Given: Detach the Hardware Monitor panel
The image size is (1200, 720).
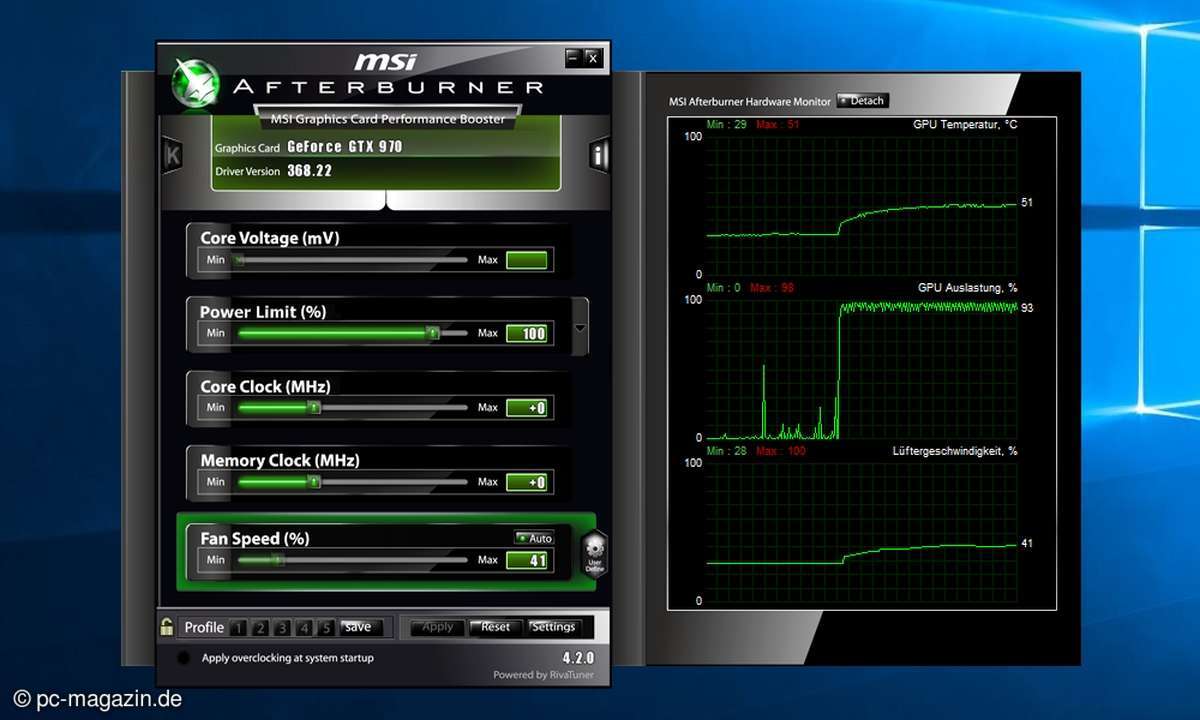Looking at the screenshot, I should 862,101.
